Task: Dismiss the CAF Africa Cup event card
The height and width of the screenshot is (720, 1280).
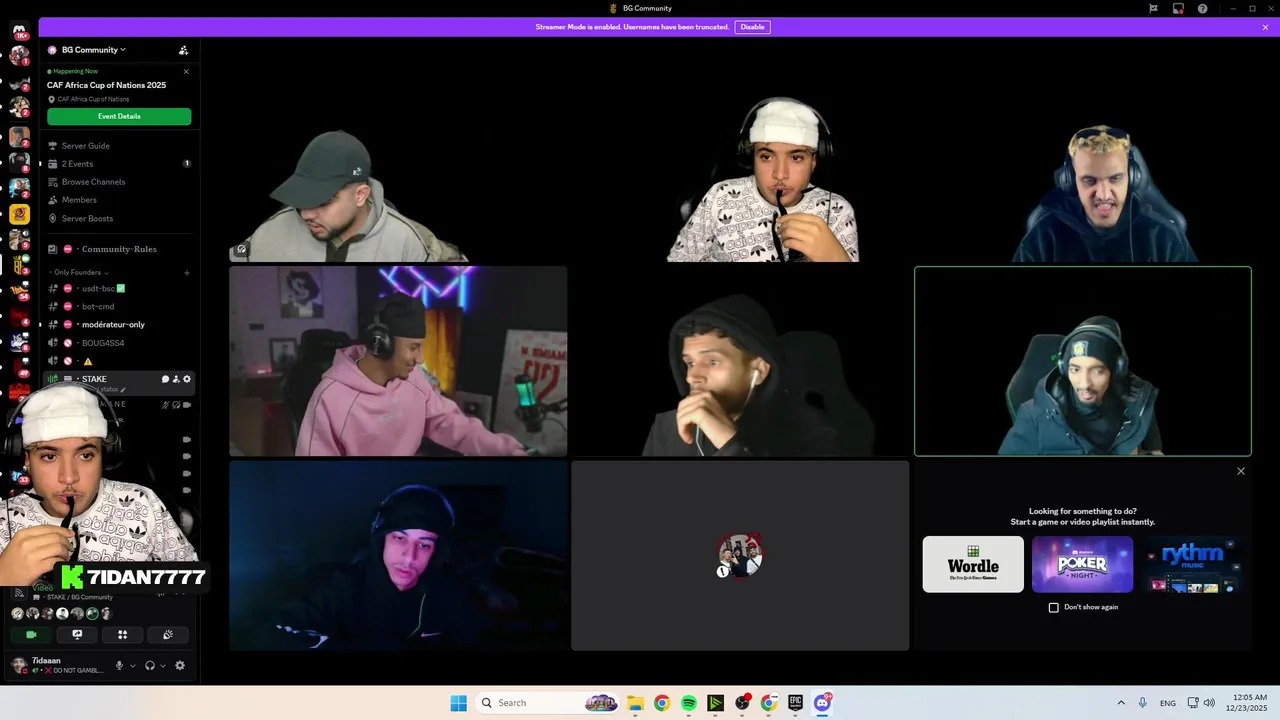Action: point(186,71)
